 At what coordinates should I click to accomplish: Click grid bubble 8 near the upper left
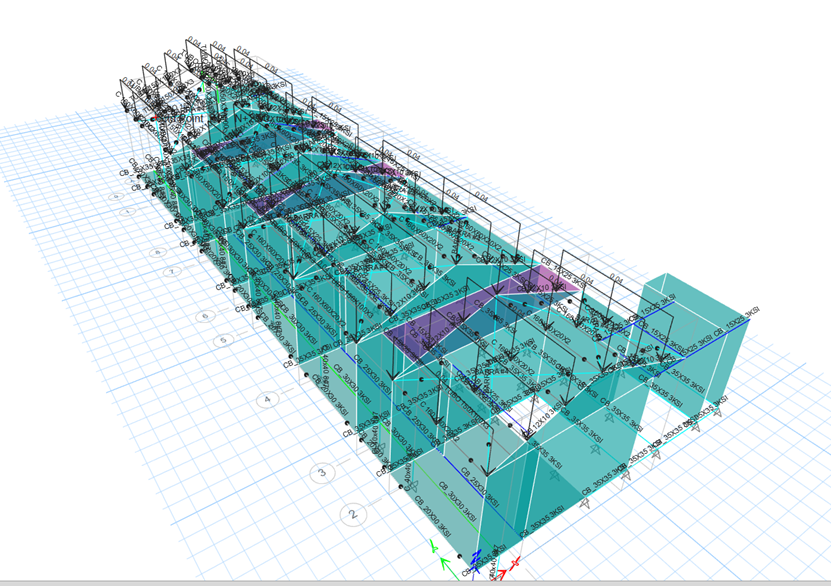click(x=157, y=250)
